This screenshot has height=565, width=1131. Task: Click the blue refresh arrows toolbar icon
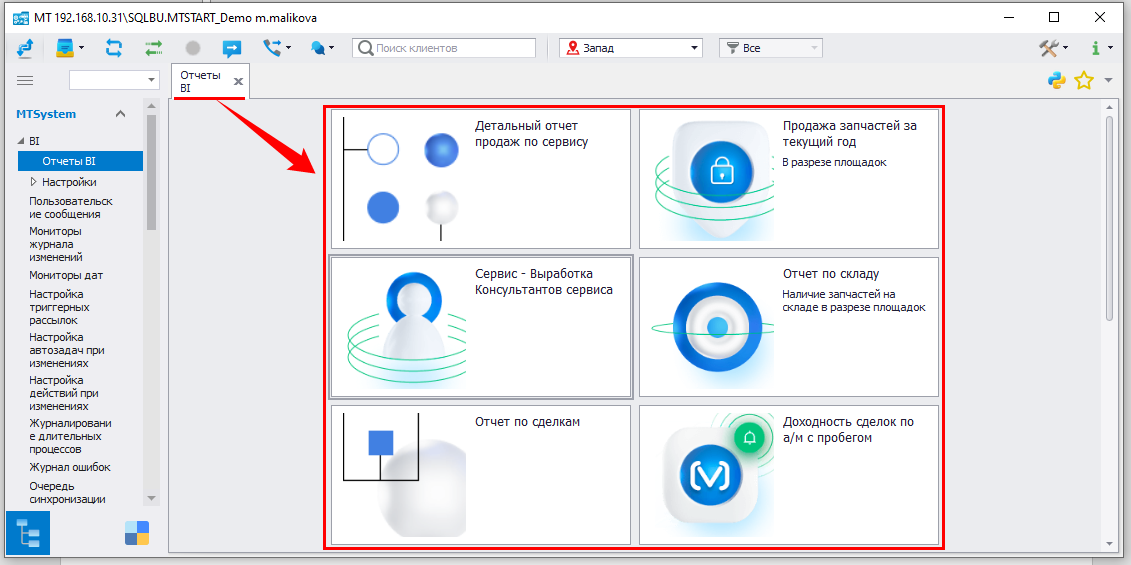tap(113, 48)
